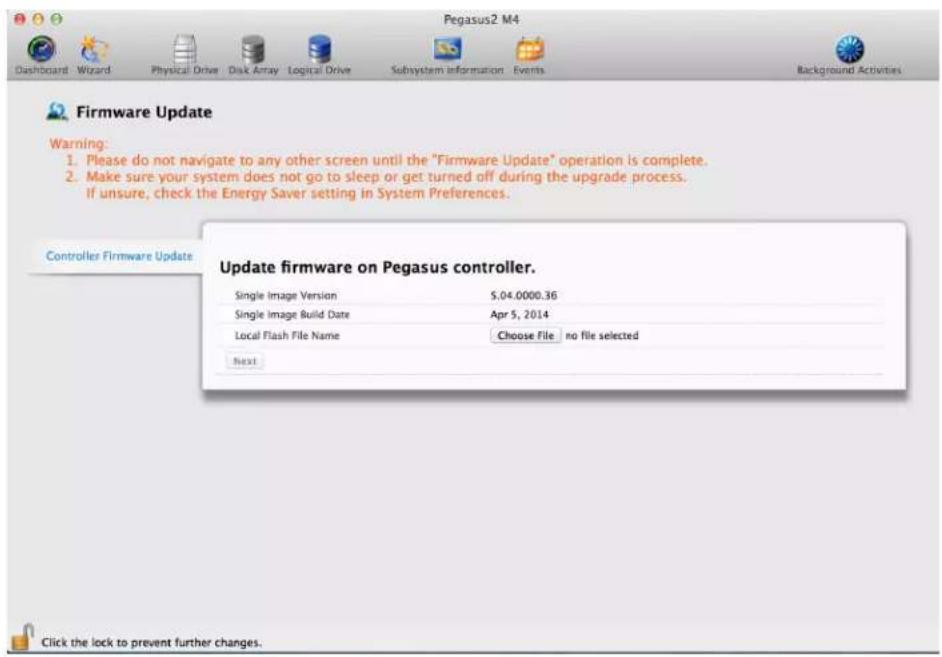Maximize the window with the green button
Screen dimensions: 942x657
pyautogui.click(x=56, y=19)
